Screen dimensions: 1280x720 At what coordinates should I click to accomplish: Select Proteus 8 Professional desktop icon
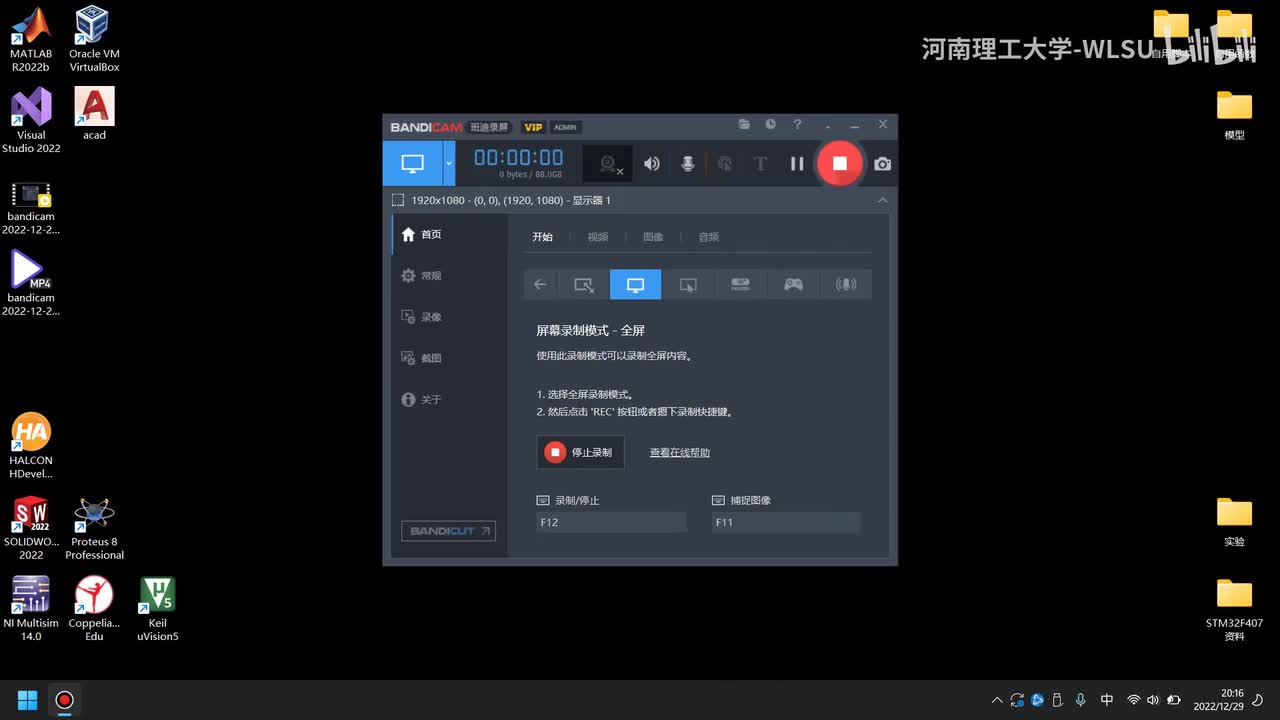point(94,529)
